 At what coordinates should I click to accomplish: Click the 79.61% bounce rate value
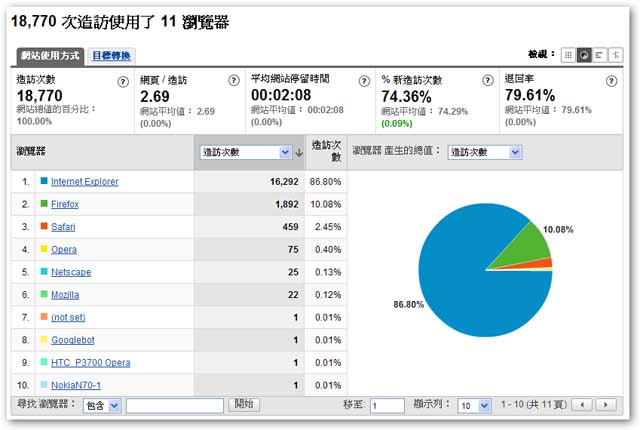click(530, 95)
